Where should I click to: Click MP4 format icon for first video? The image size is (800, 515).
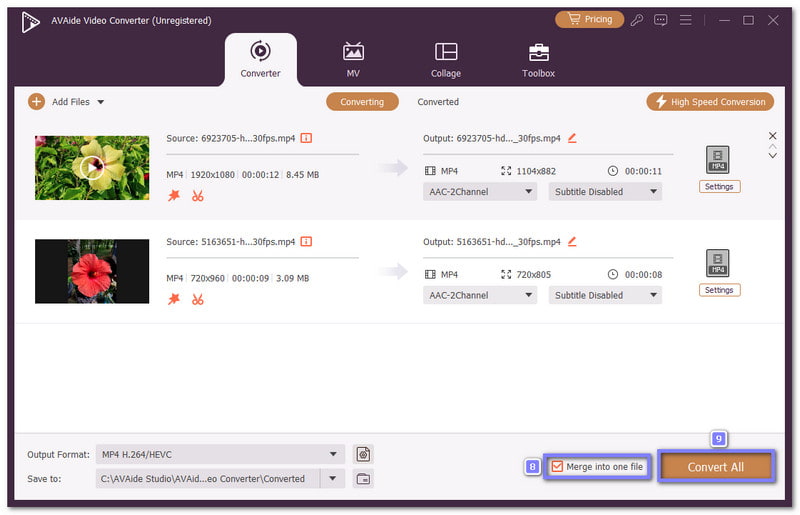tap(717, 160)
